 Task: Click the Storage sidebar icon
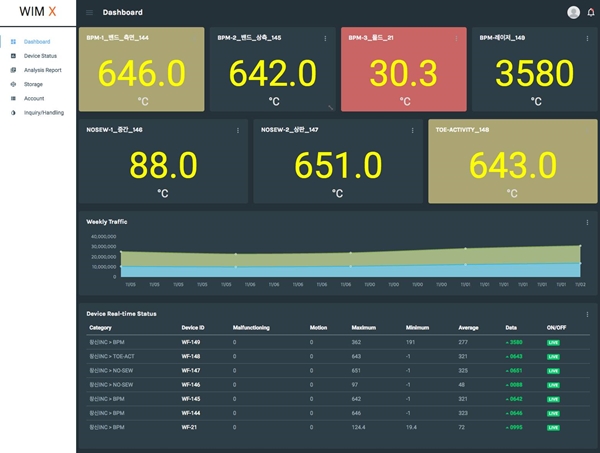(13, 84)
